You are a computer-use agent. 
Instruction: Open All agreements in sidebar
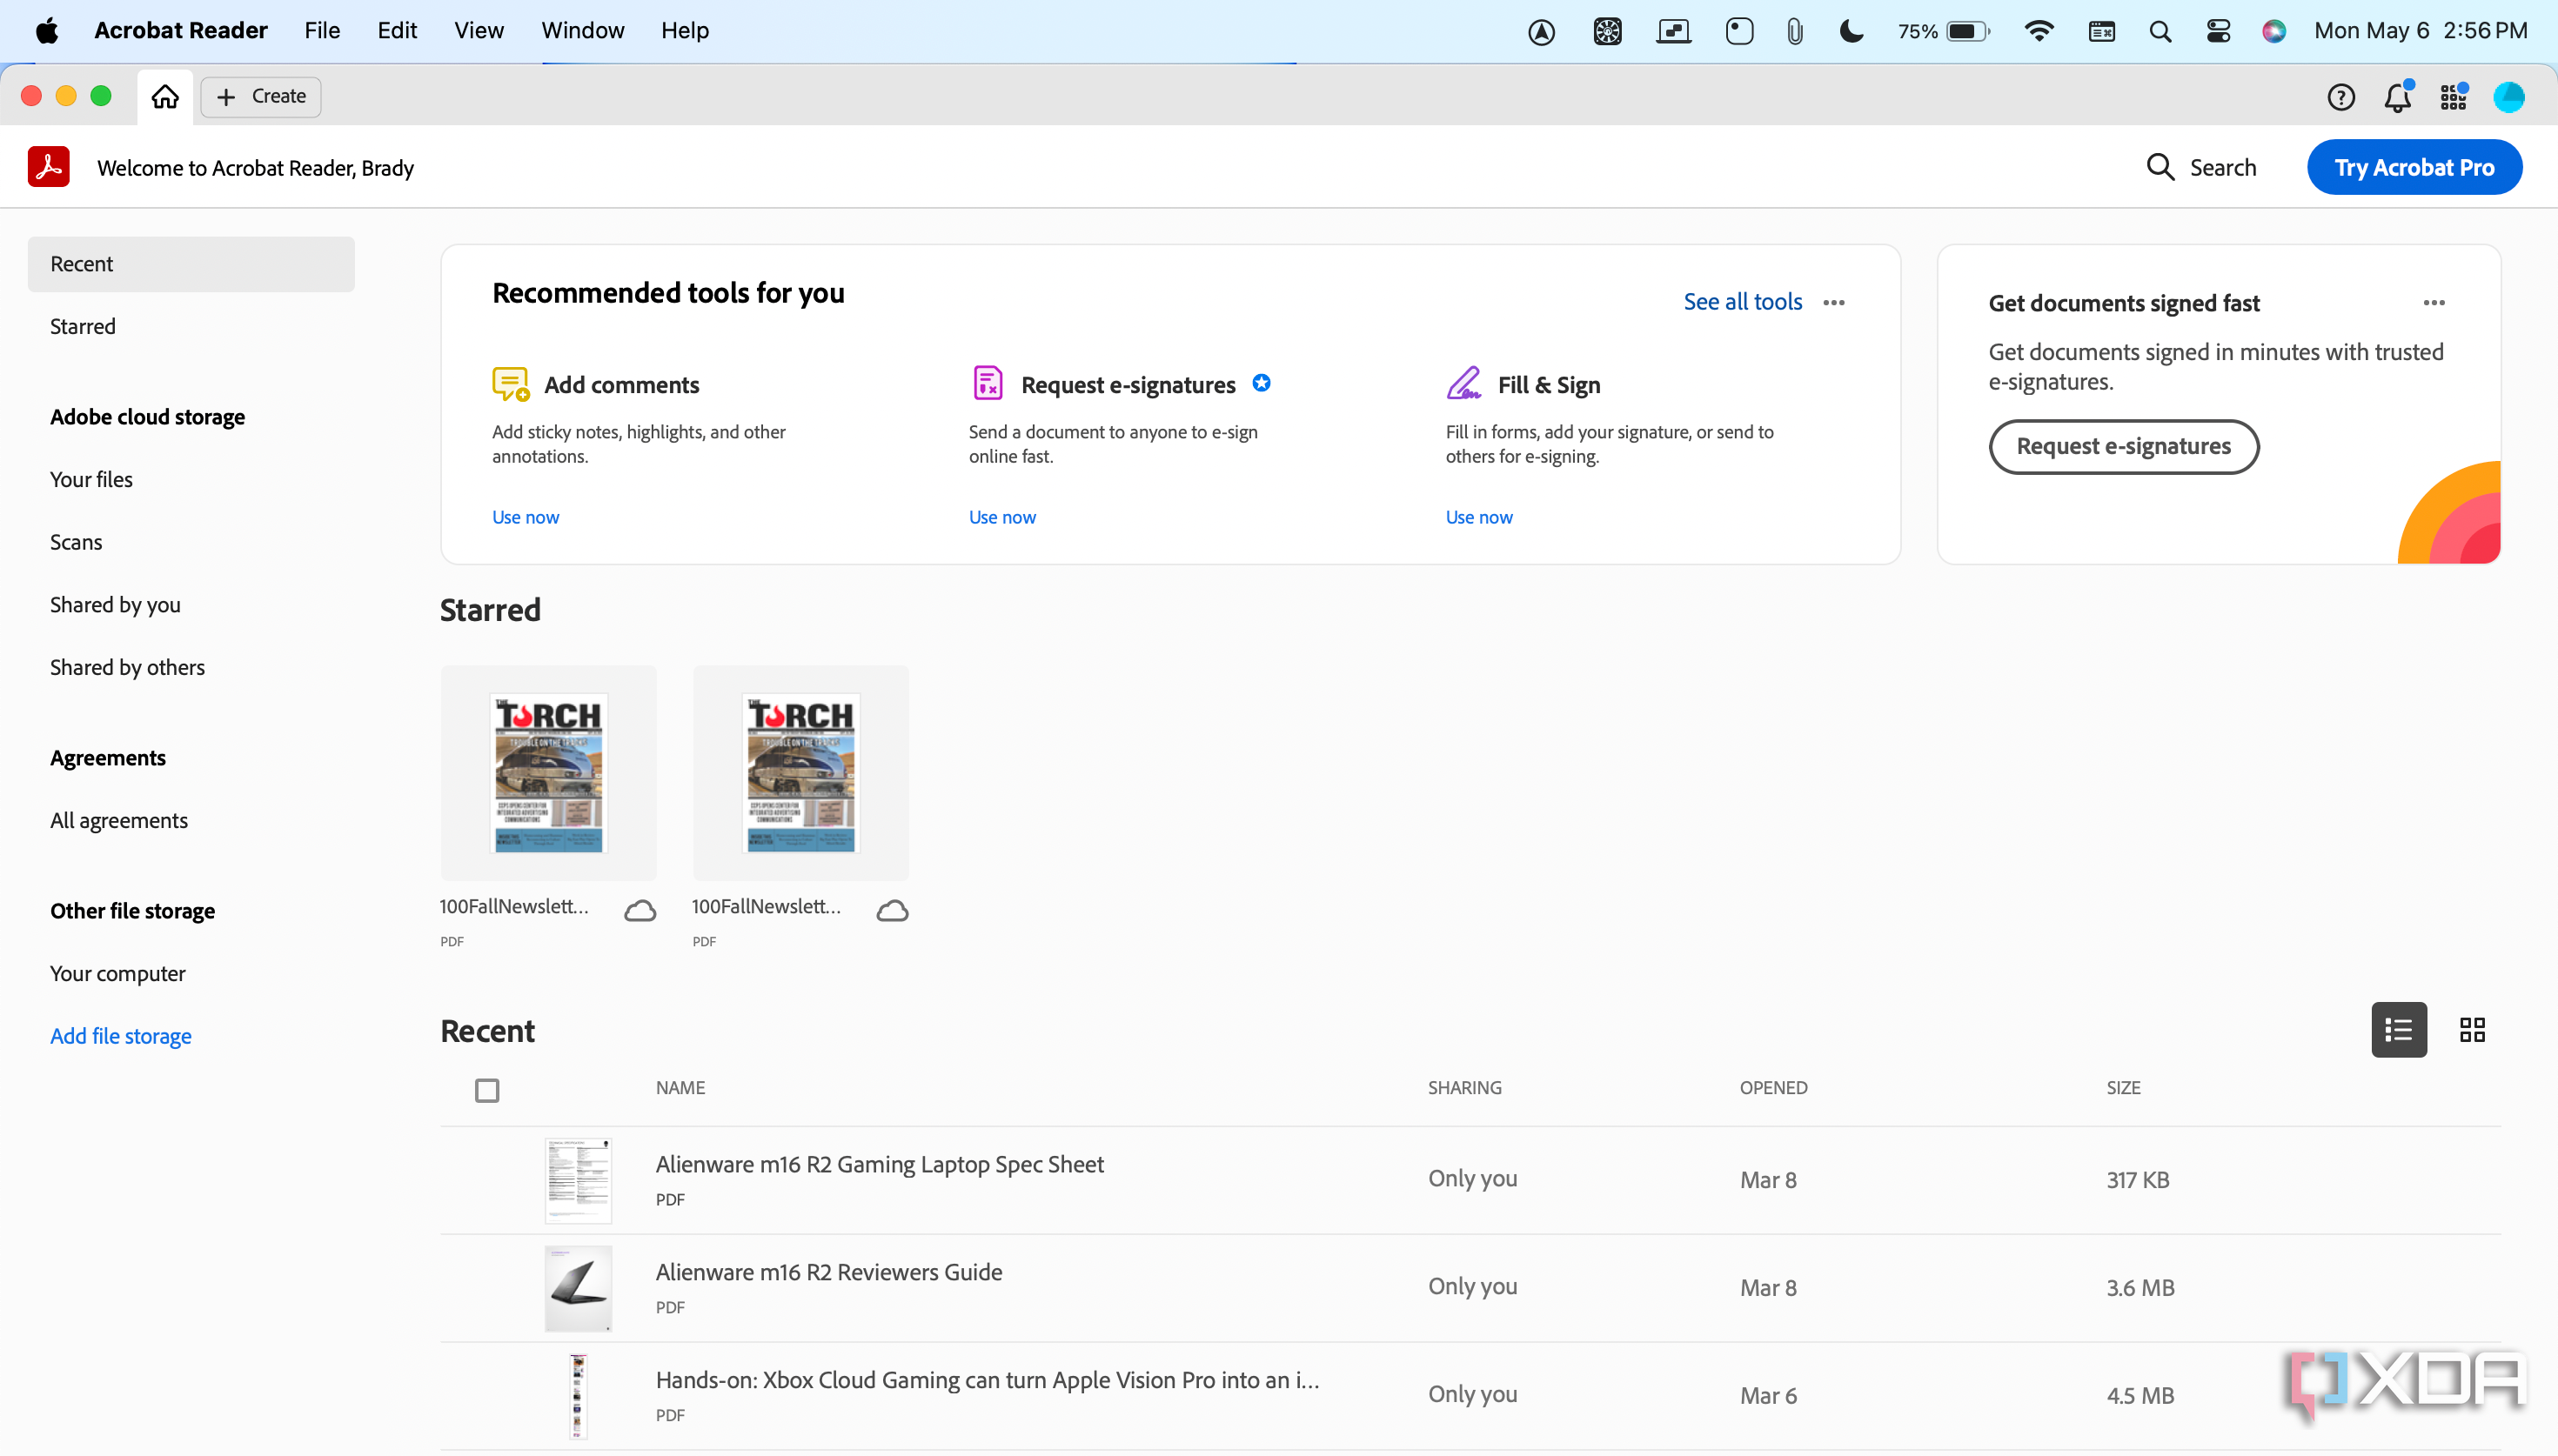click(x=119, y=820)
